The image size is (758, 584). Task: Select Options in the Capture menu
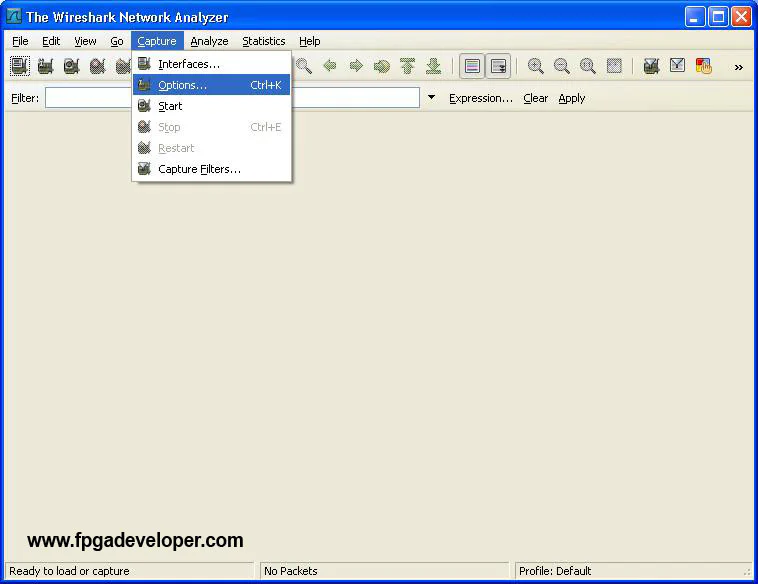tap(182, 85)
